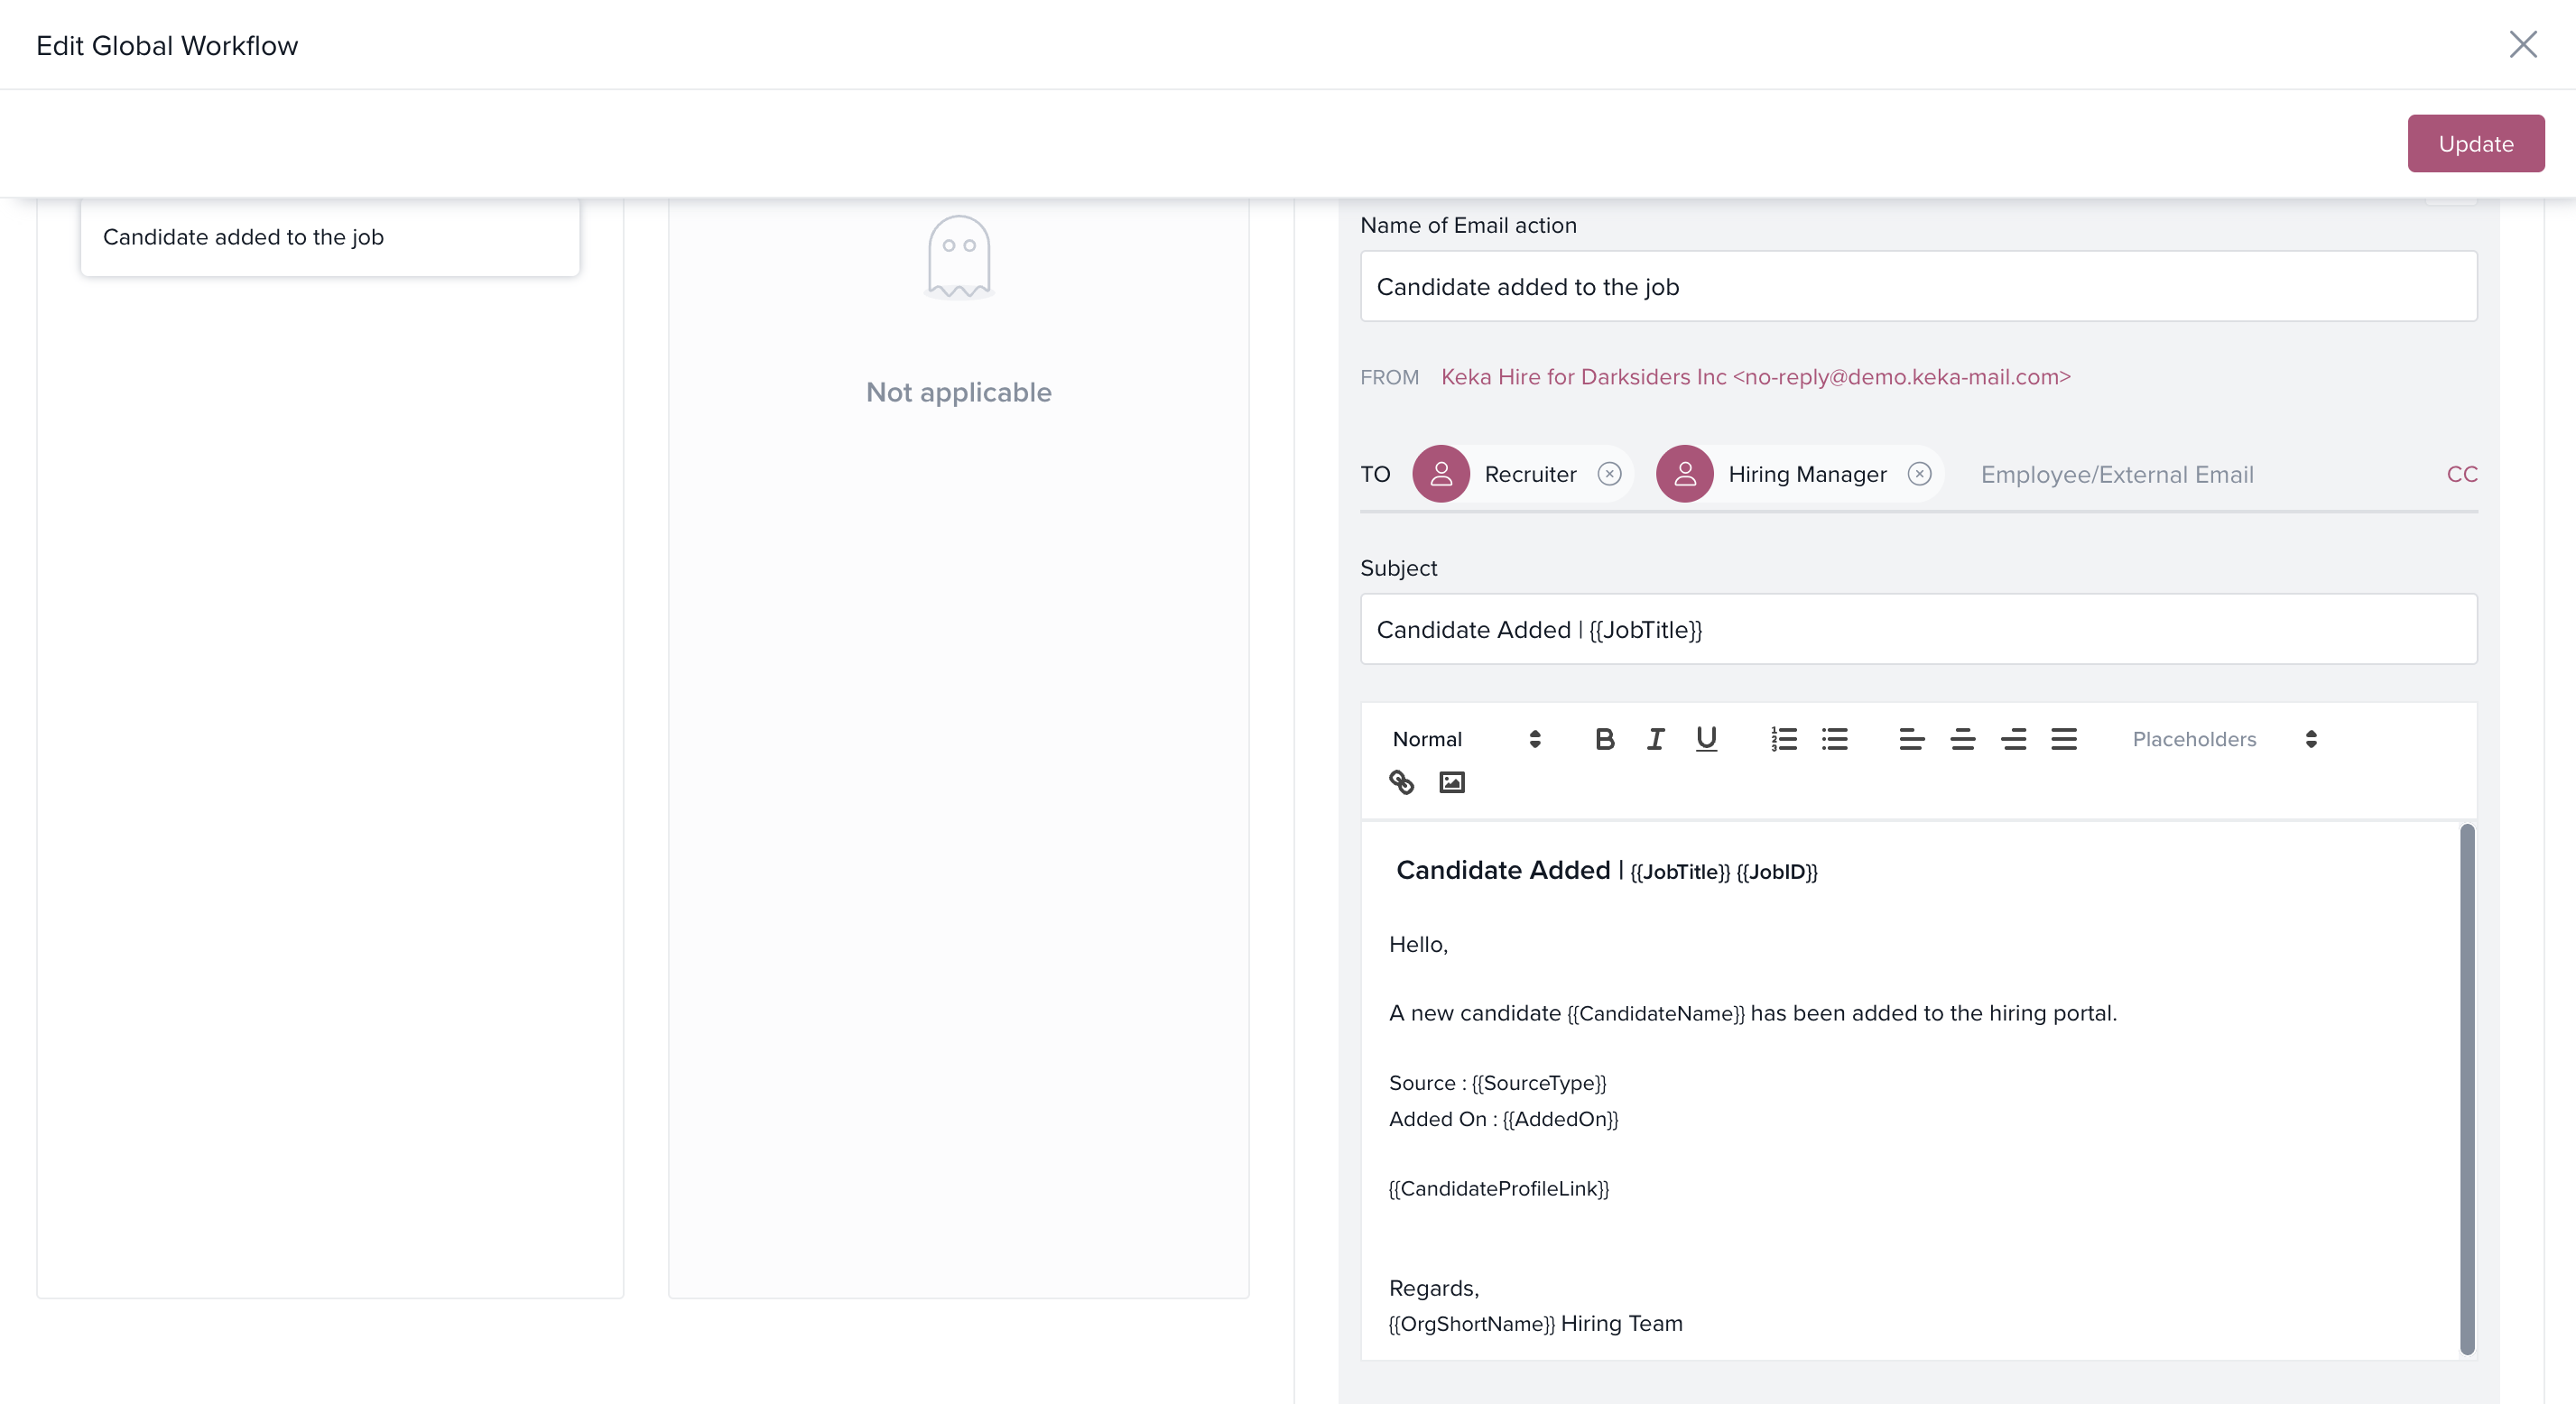The height and width of the screenshot is (1404, 2576).
Task: Center align the email text
Action: [x=1962, y=739]
